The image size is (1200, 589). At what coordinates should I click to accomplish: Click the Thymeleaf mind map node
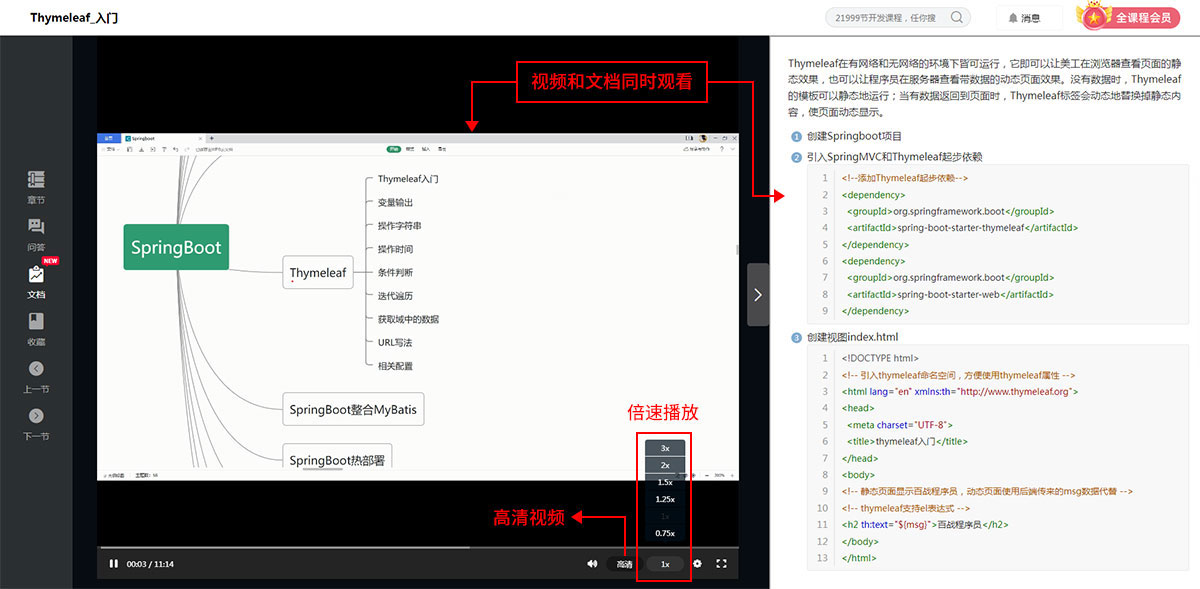click(x=318, y=272)
